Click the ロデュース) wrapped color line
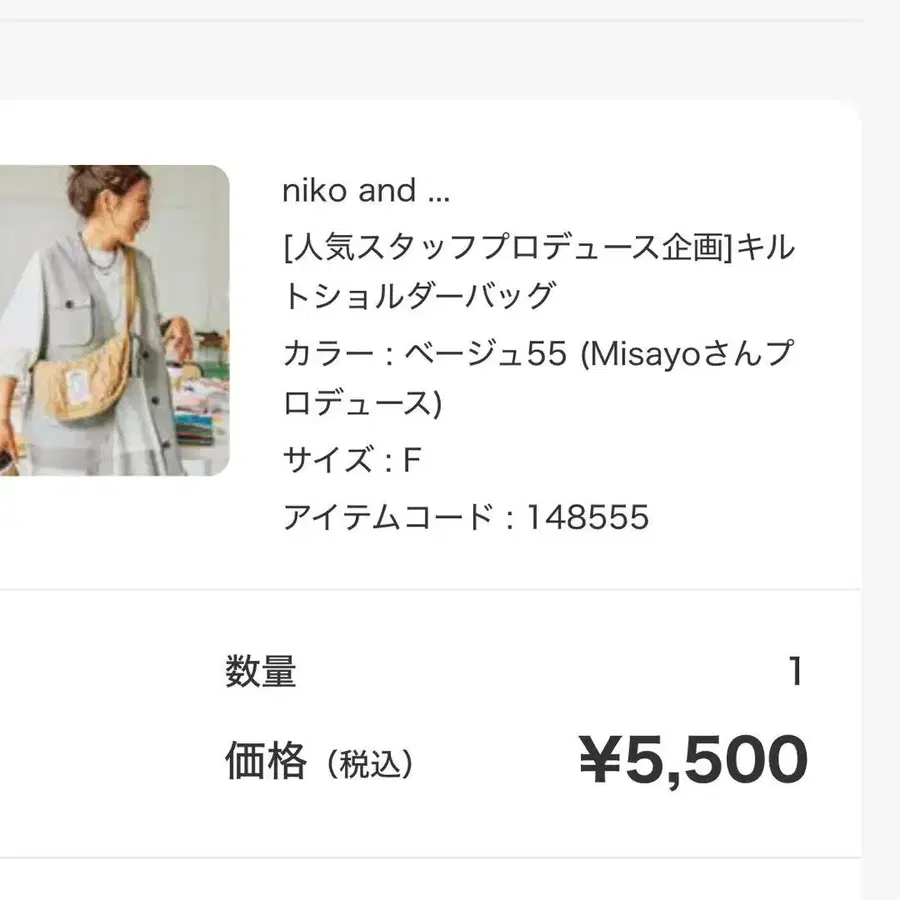900x900 pixels. click(x=362, y=404)
